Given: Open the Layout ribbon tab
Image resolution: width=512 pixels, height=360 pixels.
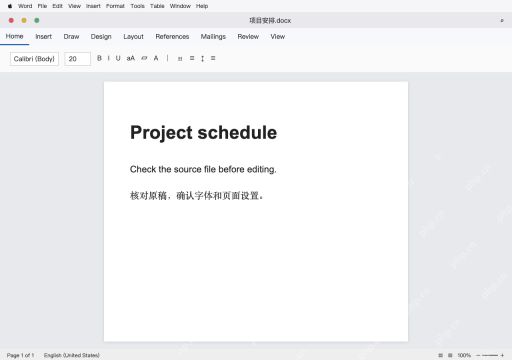Looking at the screenshot, I should coord(133,37).
